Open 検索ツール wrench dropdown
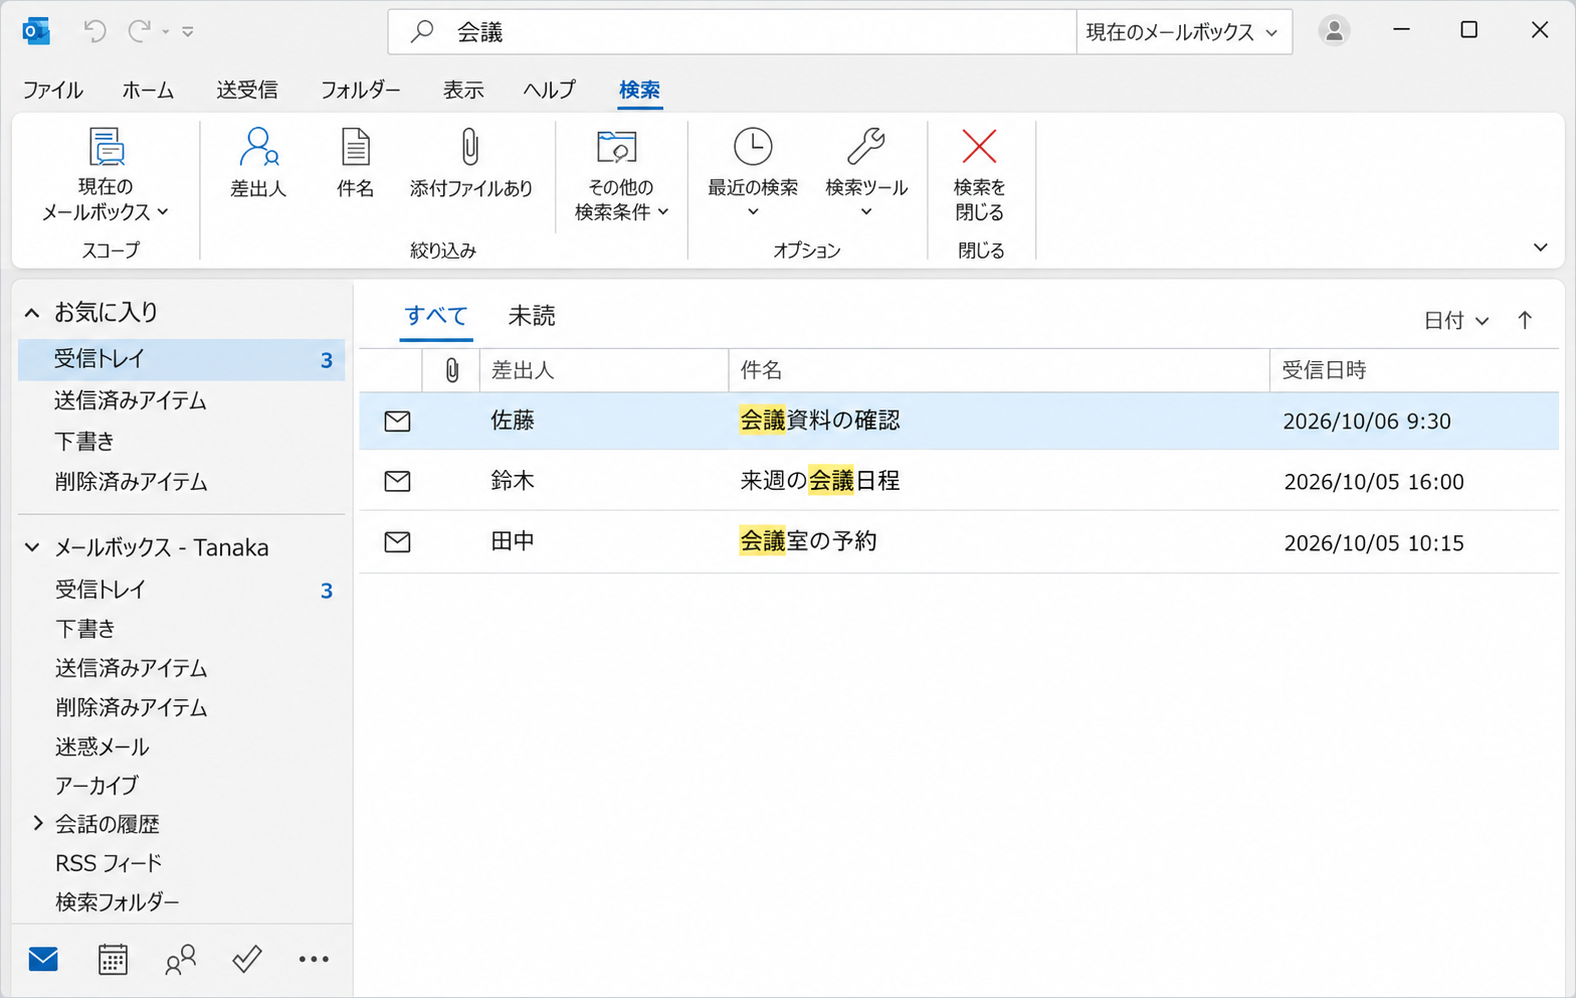The width and height of the screenshot is (1576, 998). [866, 172]
